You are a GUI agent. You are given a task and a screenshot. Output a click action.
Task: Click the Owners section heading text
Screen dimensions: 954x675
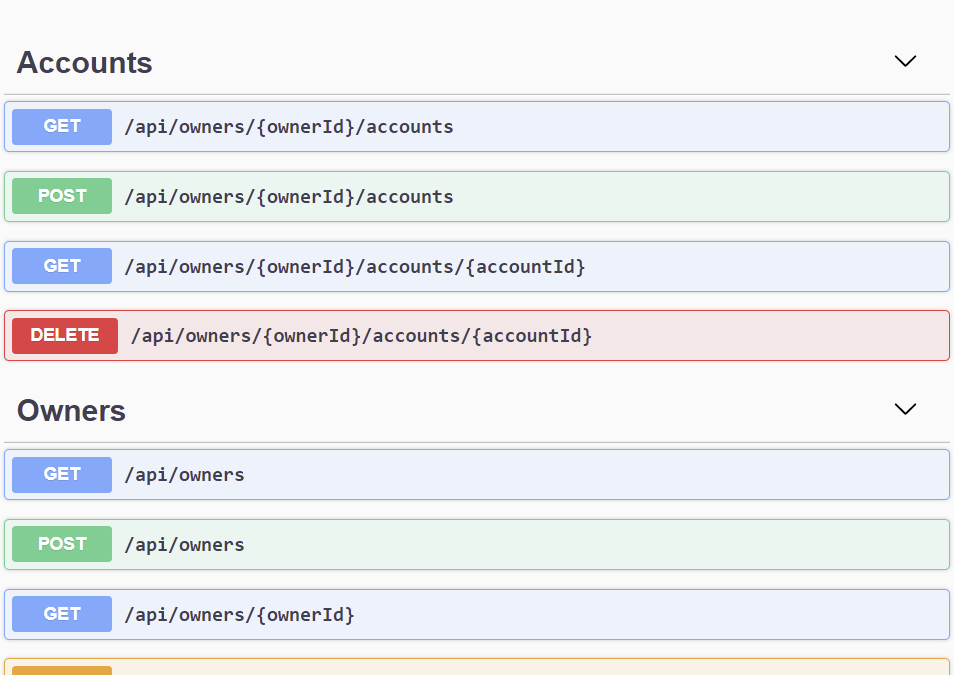[x=72, y=411]
